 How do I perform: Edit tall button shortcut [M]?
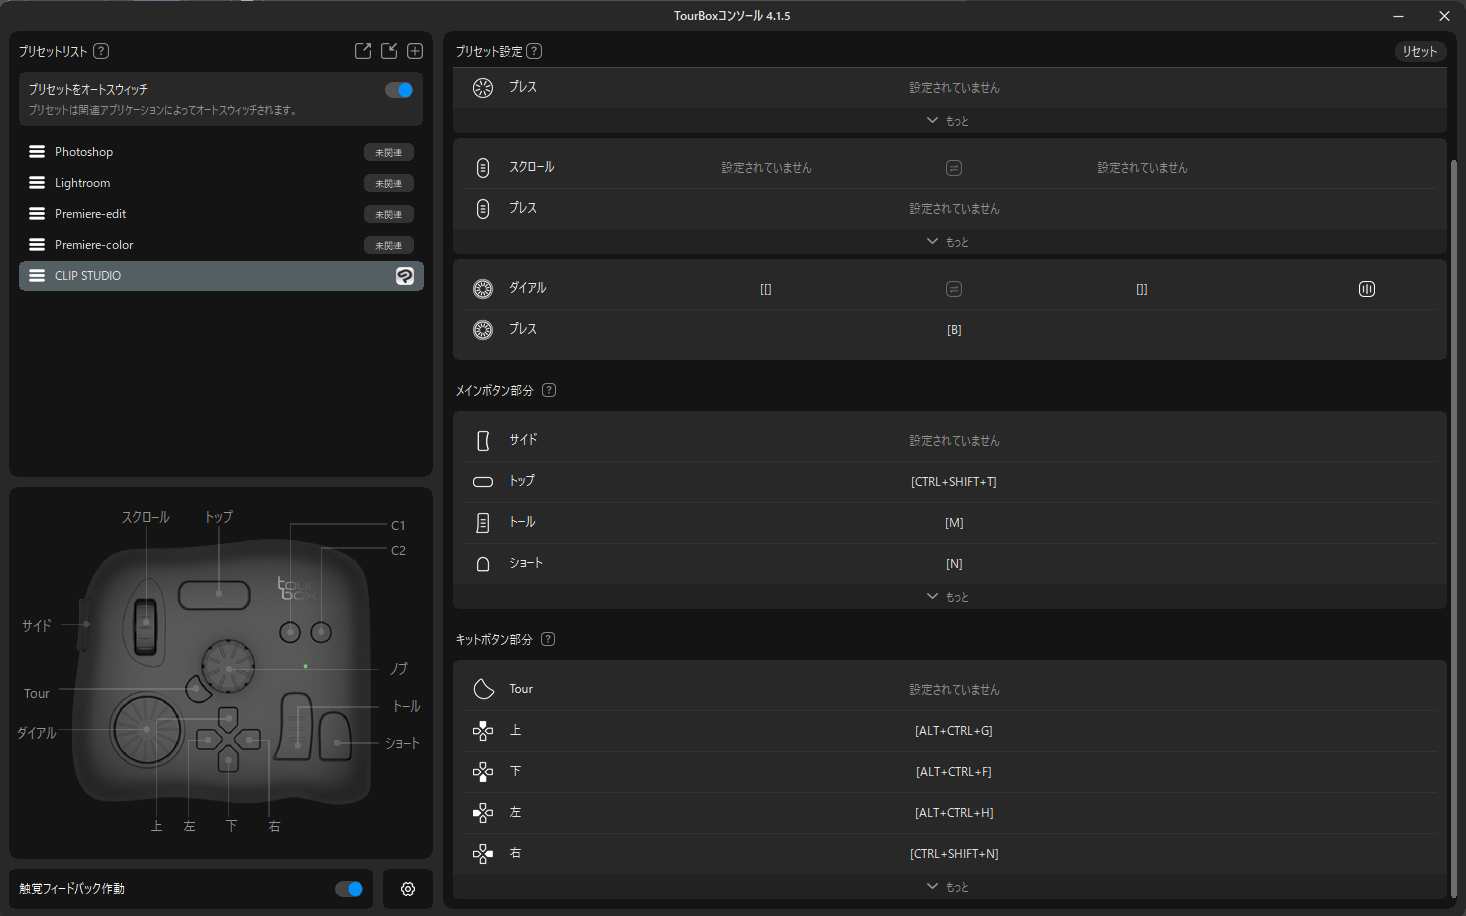954,523
